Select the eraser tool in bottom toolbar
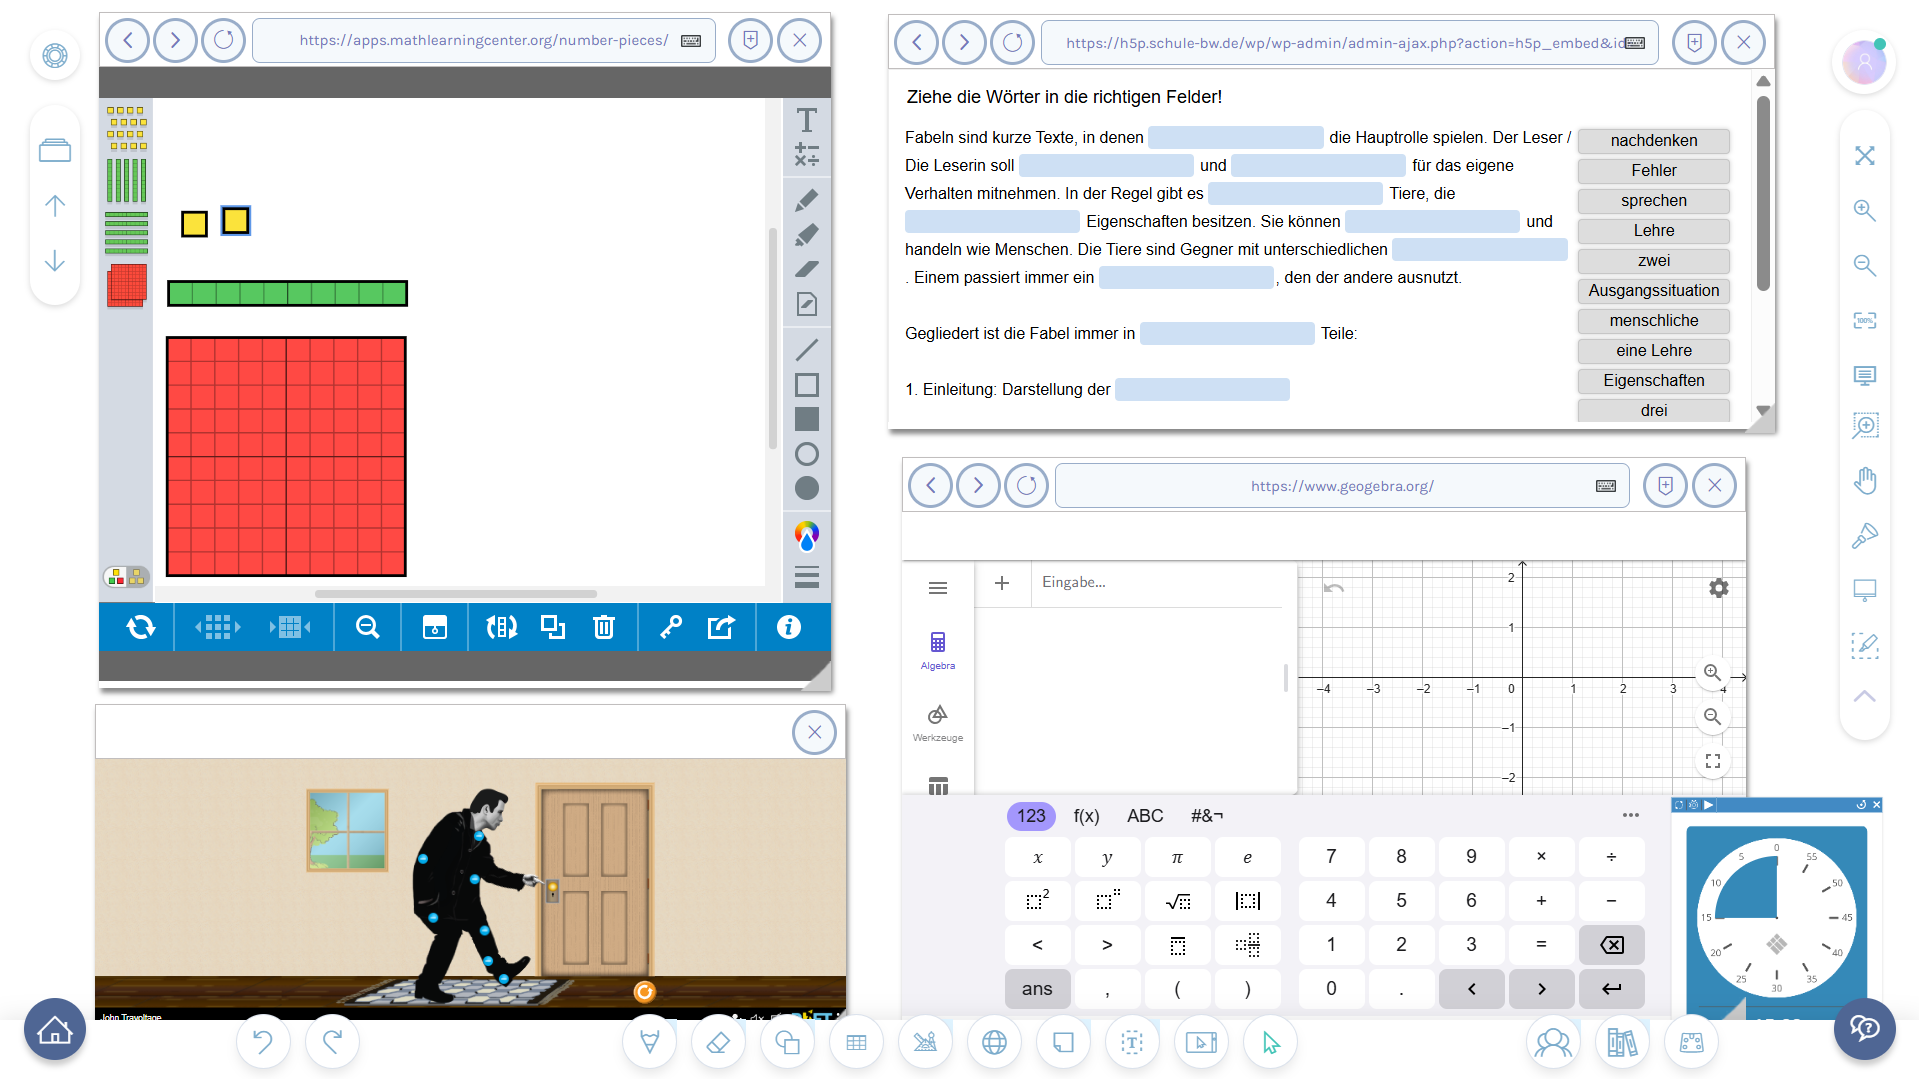The width and height of the screenshot is (1919, 1079). 718,1042
